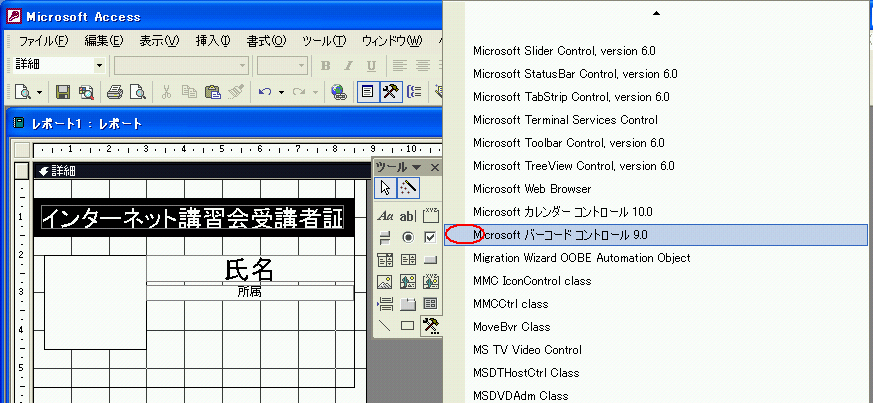873x403 pixels.
Task: Click the File Search icon beside Save
Action: coord(86,92)
